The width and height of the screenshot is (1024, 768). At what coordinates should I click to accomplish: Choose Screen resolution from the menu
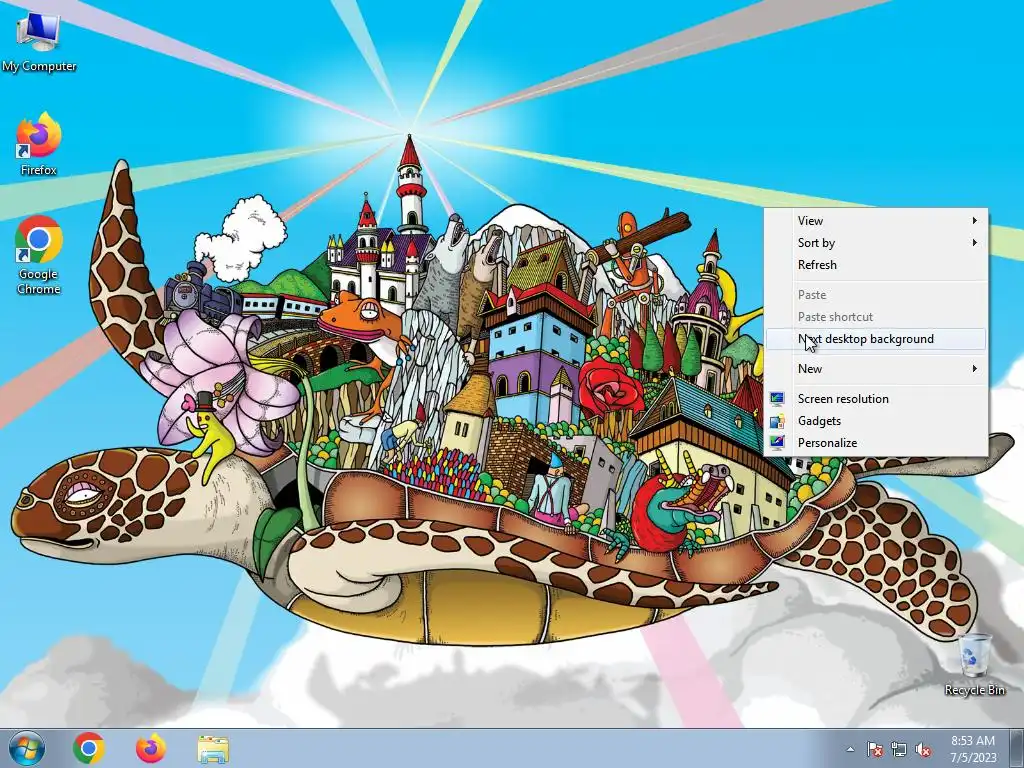pyautogui.click(x=875, y=399)
